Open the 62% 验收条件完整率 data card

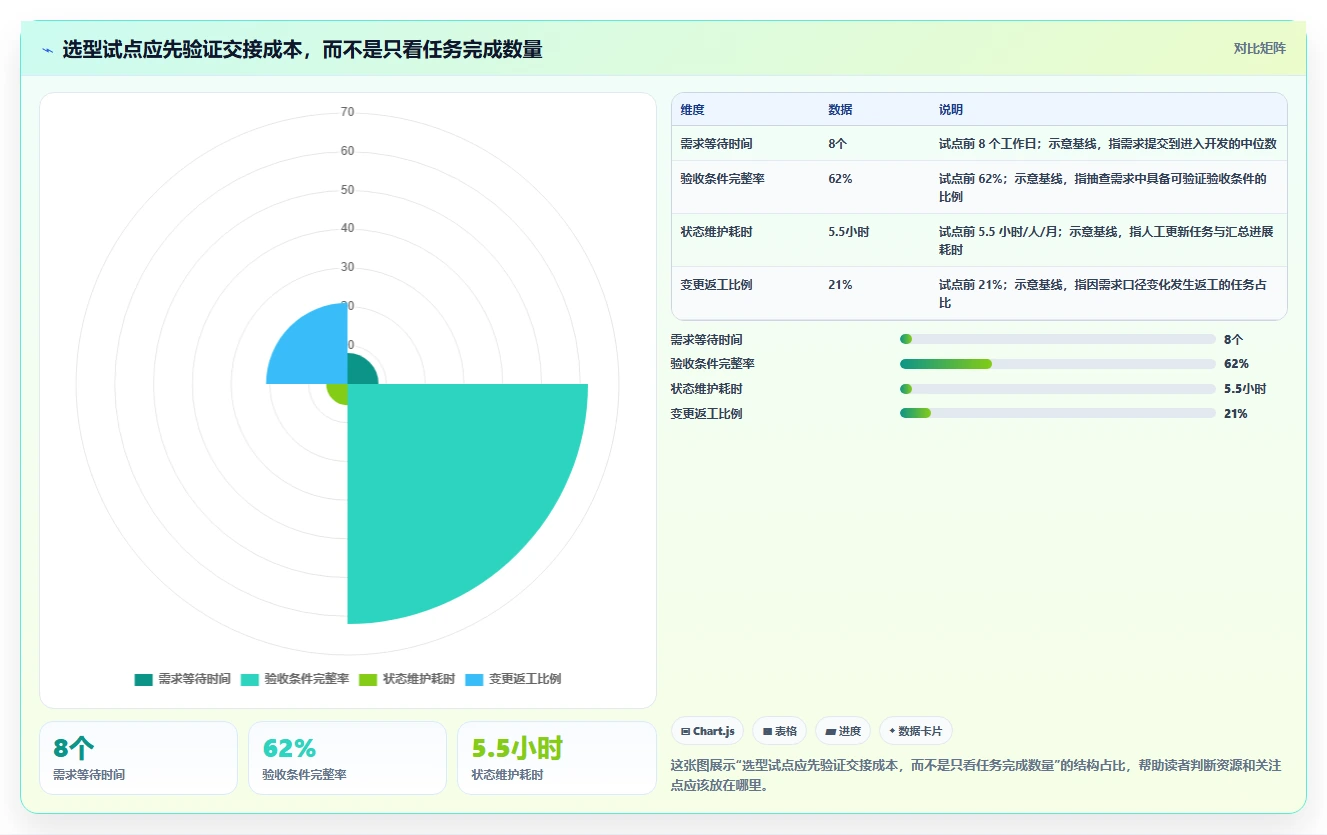pos(347,758)
